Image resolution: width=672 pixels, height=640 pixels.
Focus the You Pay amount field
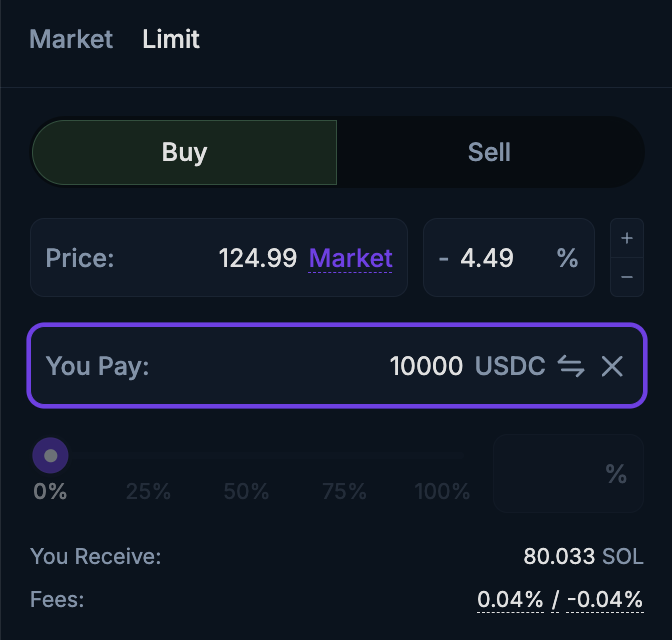425,366
